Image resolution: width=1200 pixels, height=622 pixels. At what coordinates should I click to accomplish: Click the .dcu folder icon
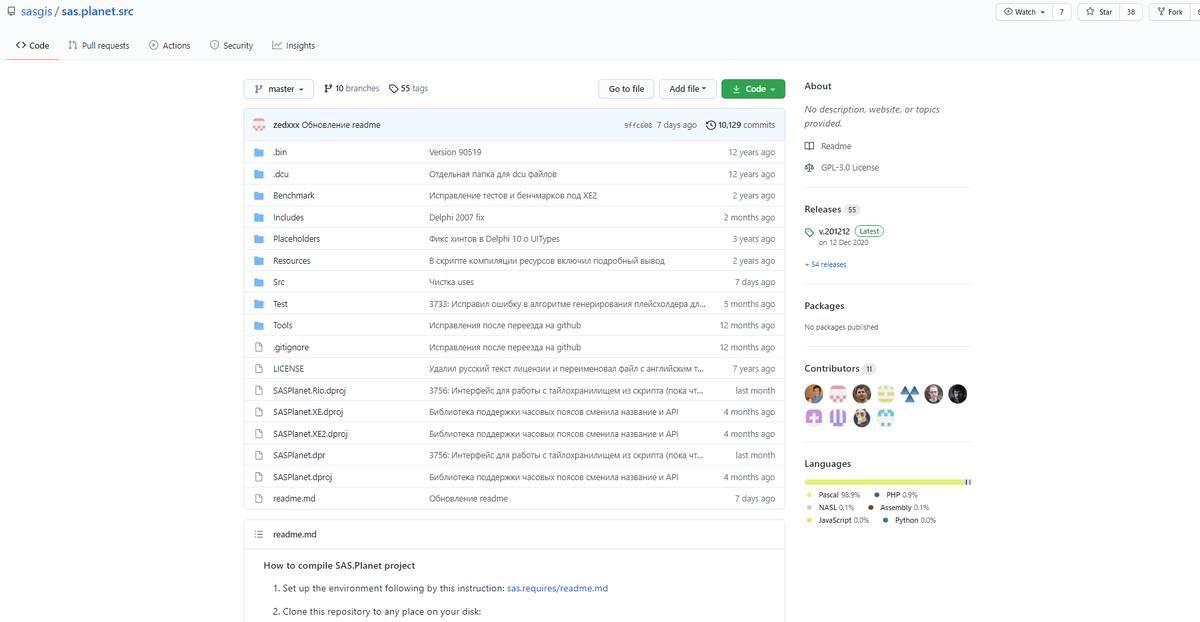coord(259,174)
